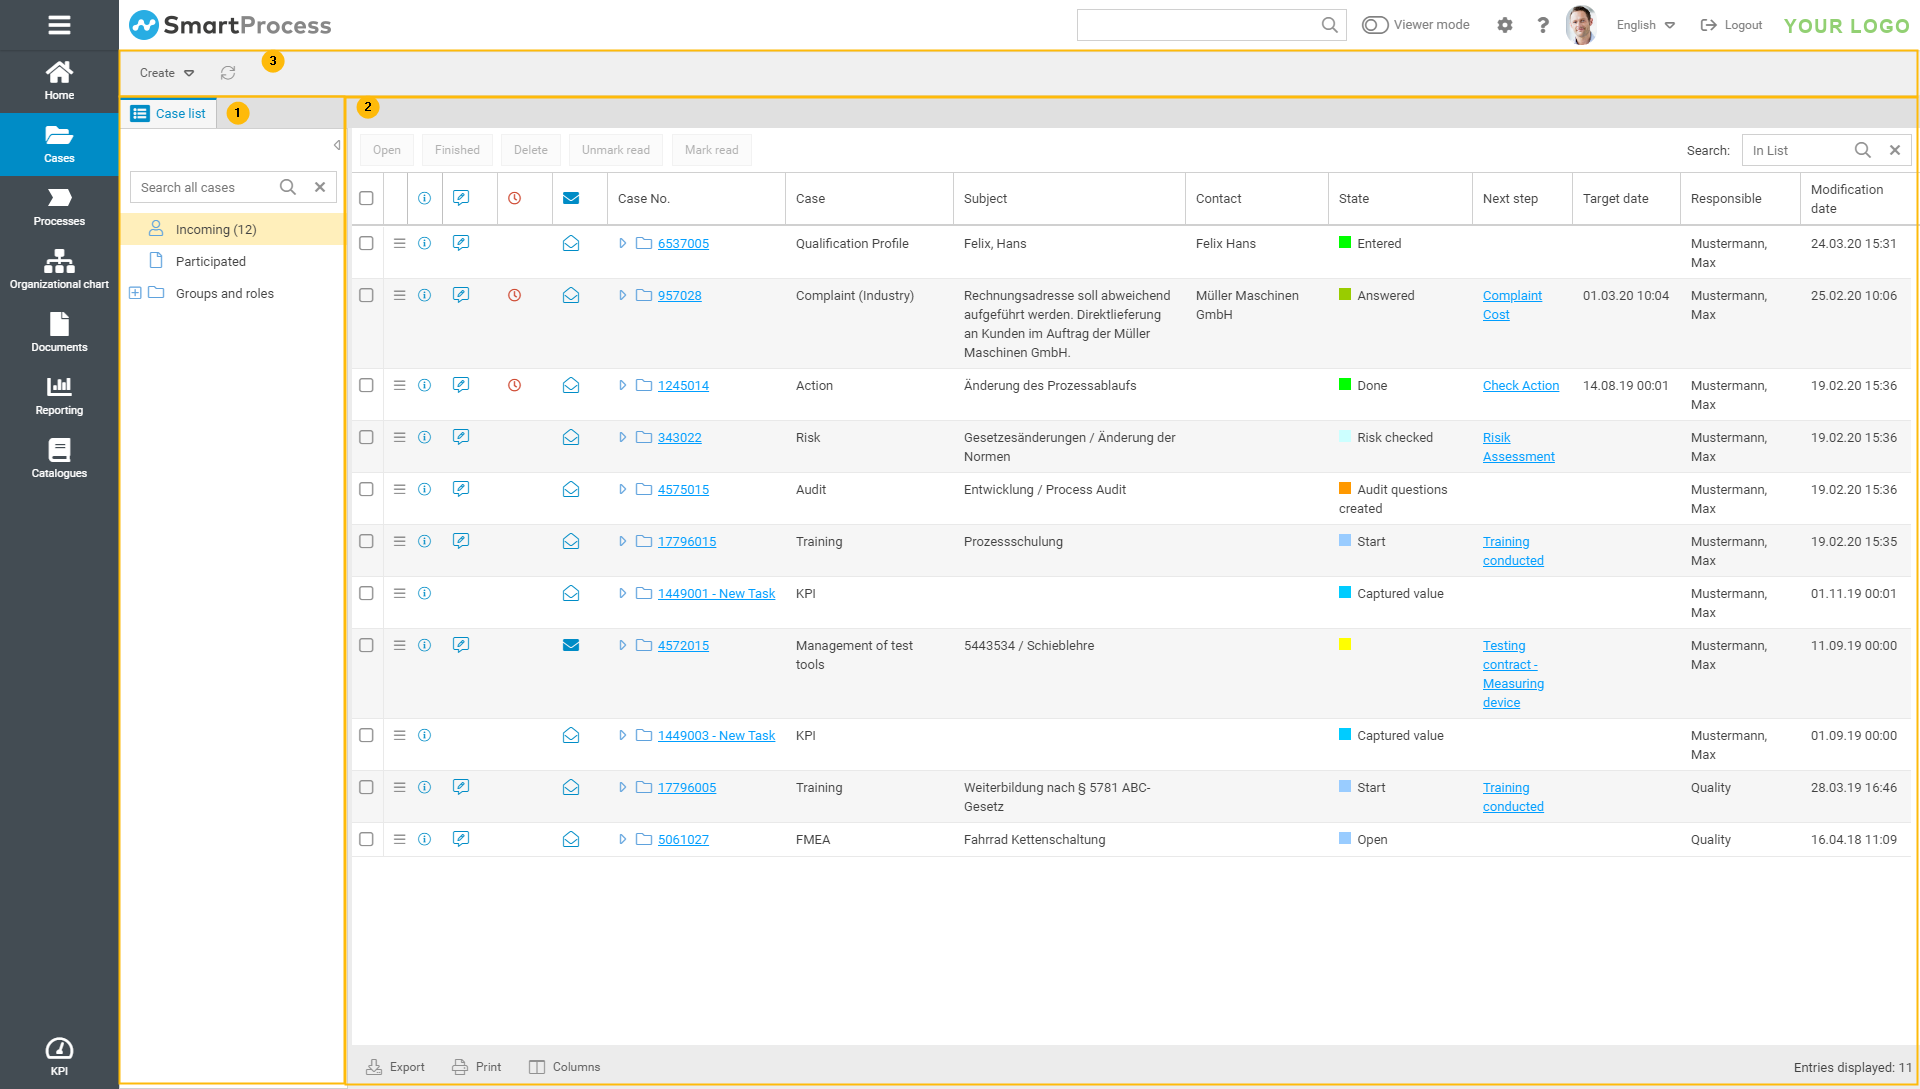Expand the Groups and roles tree node
Screen dimensions: 1920x1089
pyautogui.click(x=135, y=294)
